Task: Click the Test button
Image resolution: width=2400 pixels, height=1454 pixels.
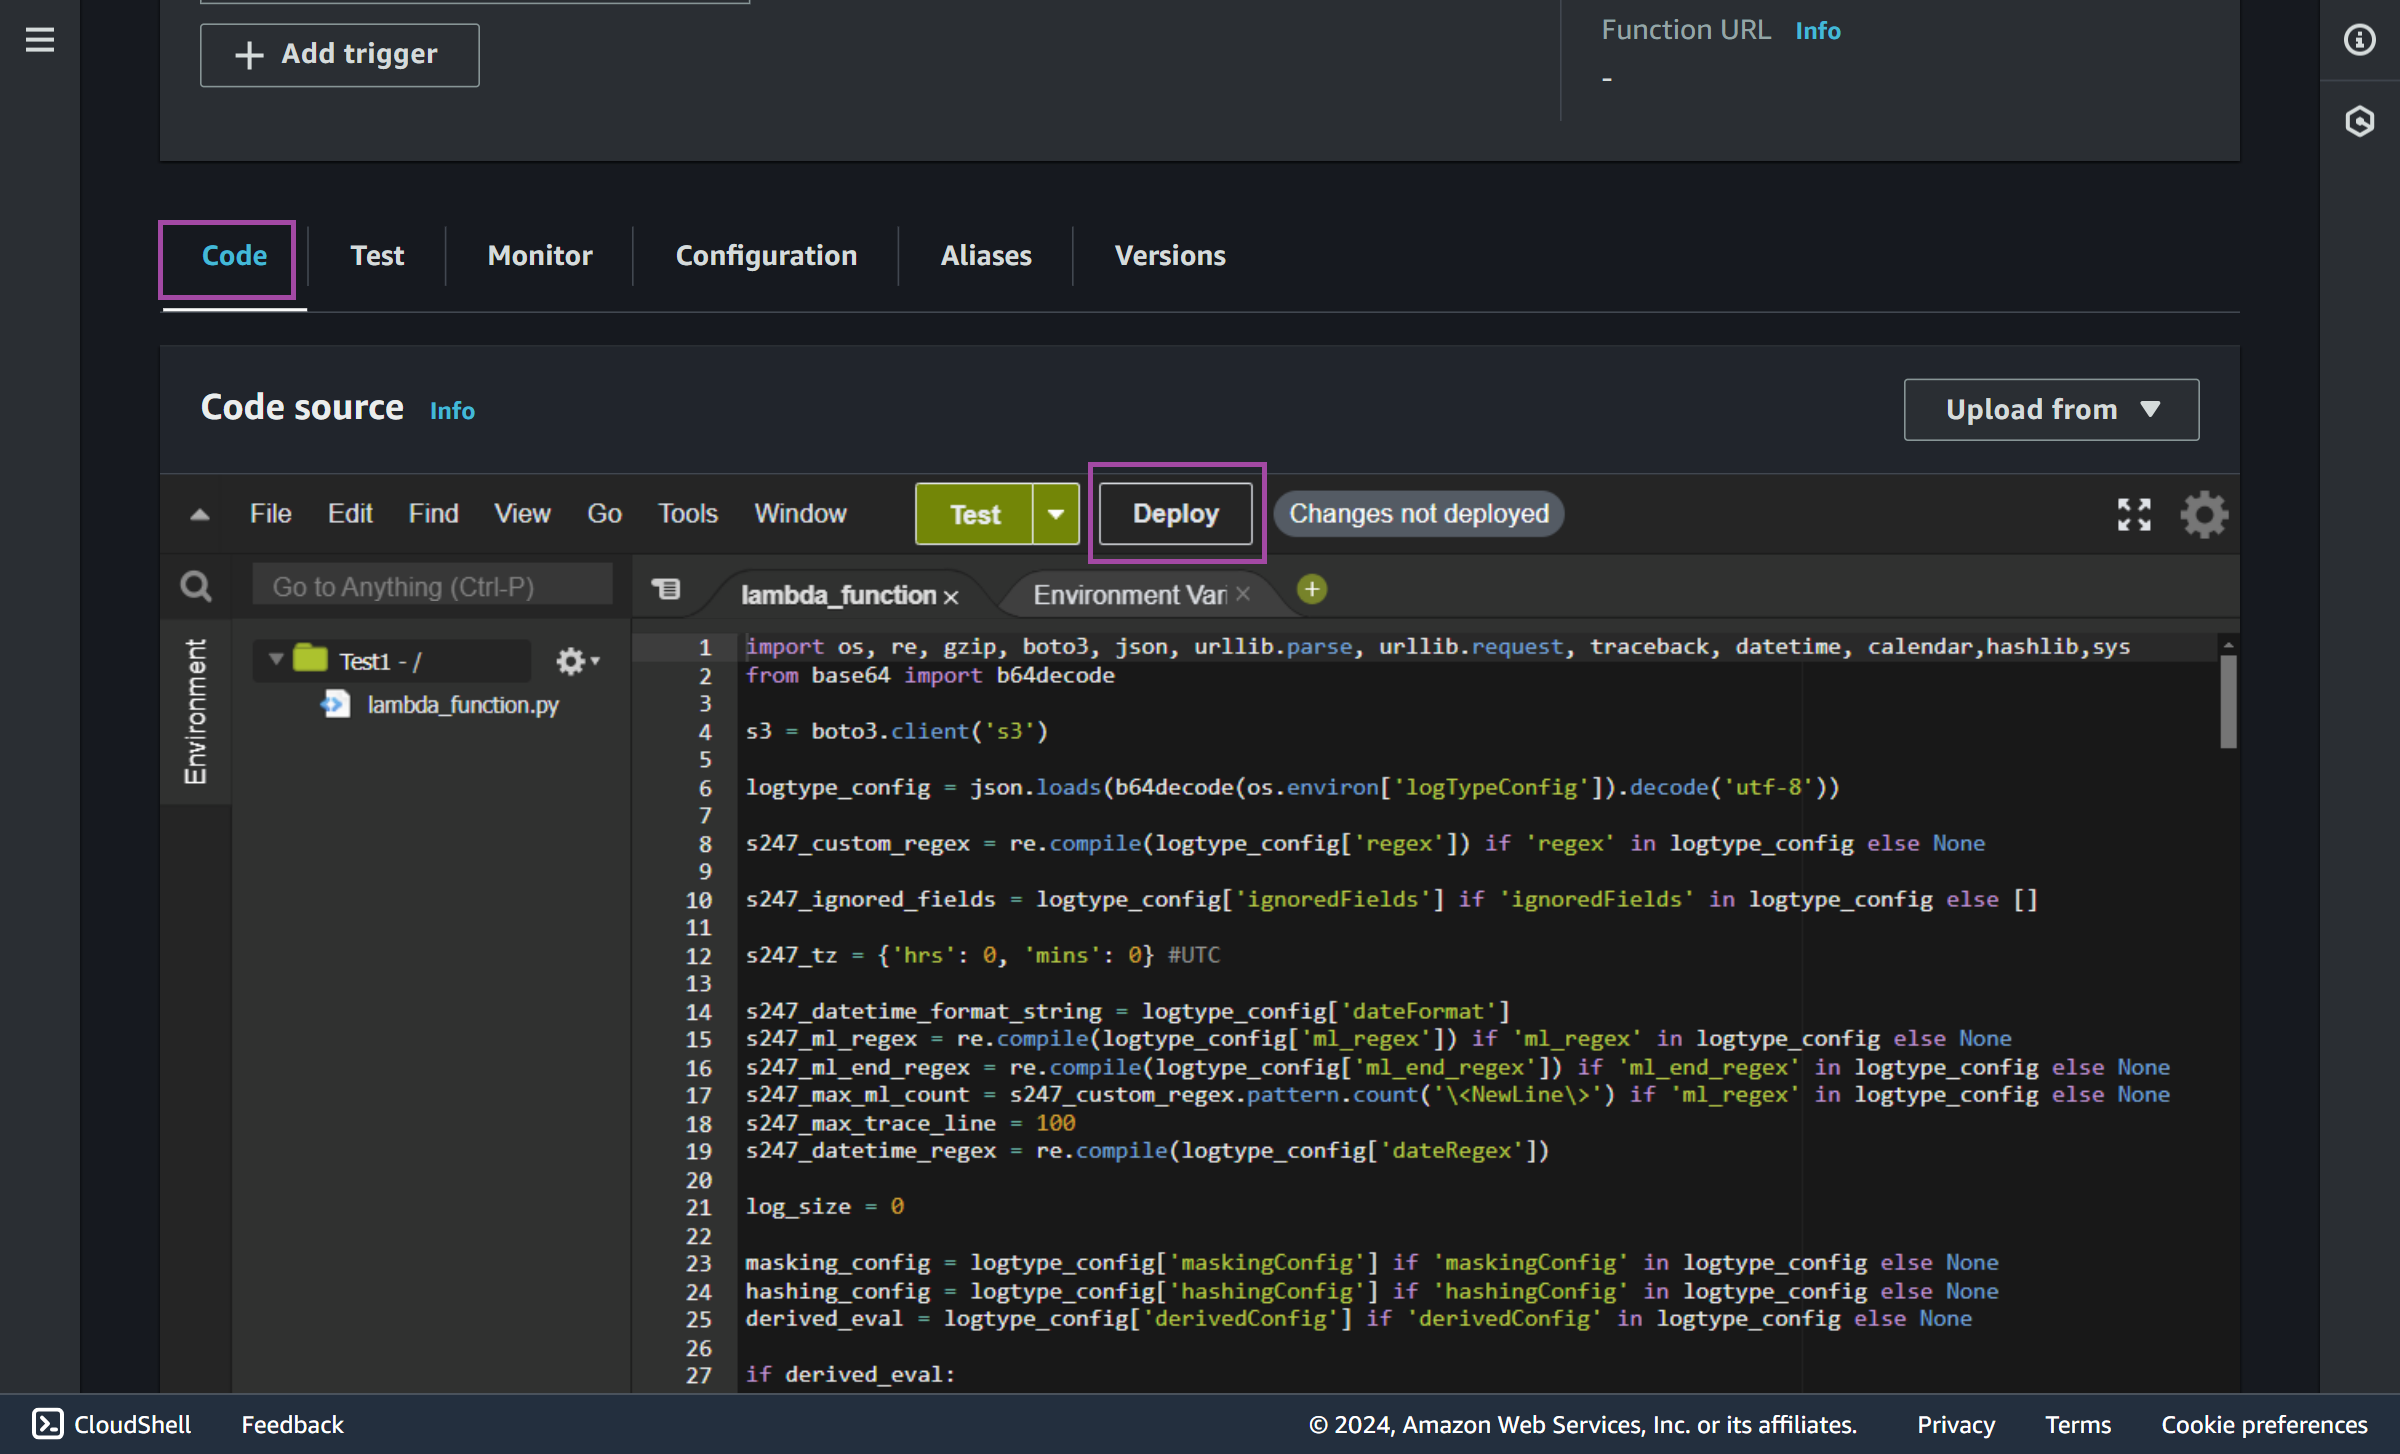Action: point(972,514)
